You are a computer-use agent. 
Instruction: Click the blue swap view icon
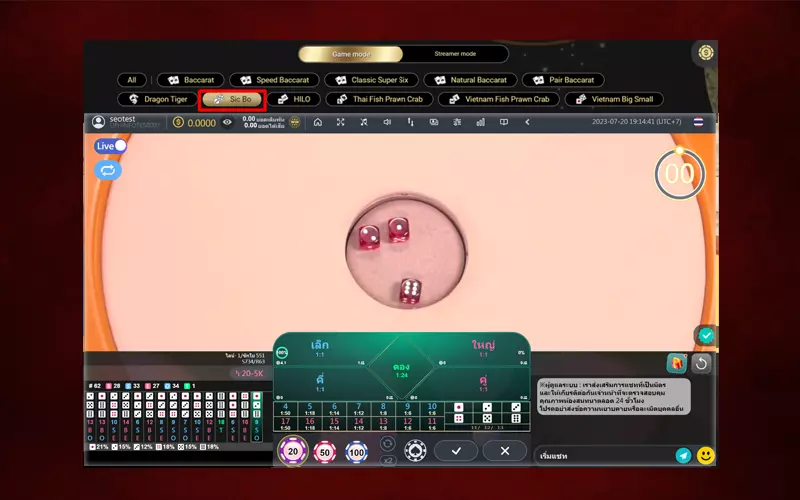point(107,171)
